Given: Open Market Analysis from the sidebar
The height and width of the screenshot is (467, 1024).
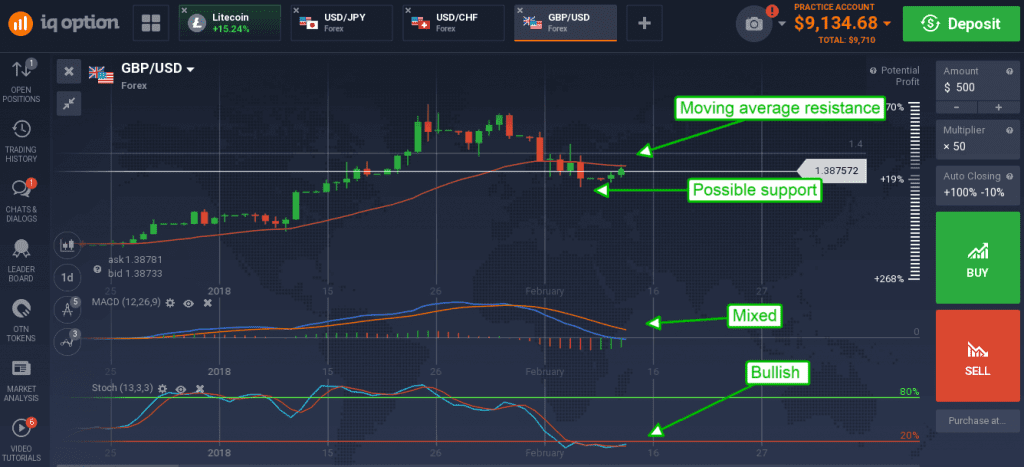Looking at the screenshot, I should pos(21,381).
